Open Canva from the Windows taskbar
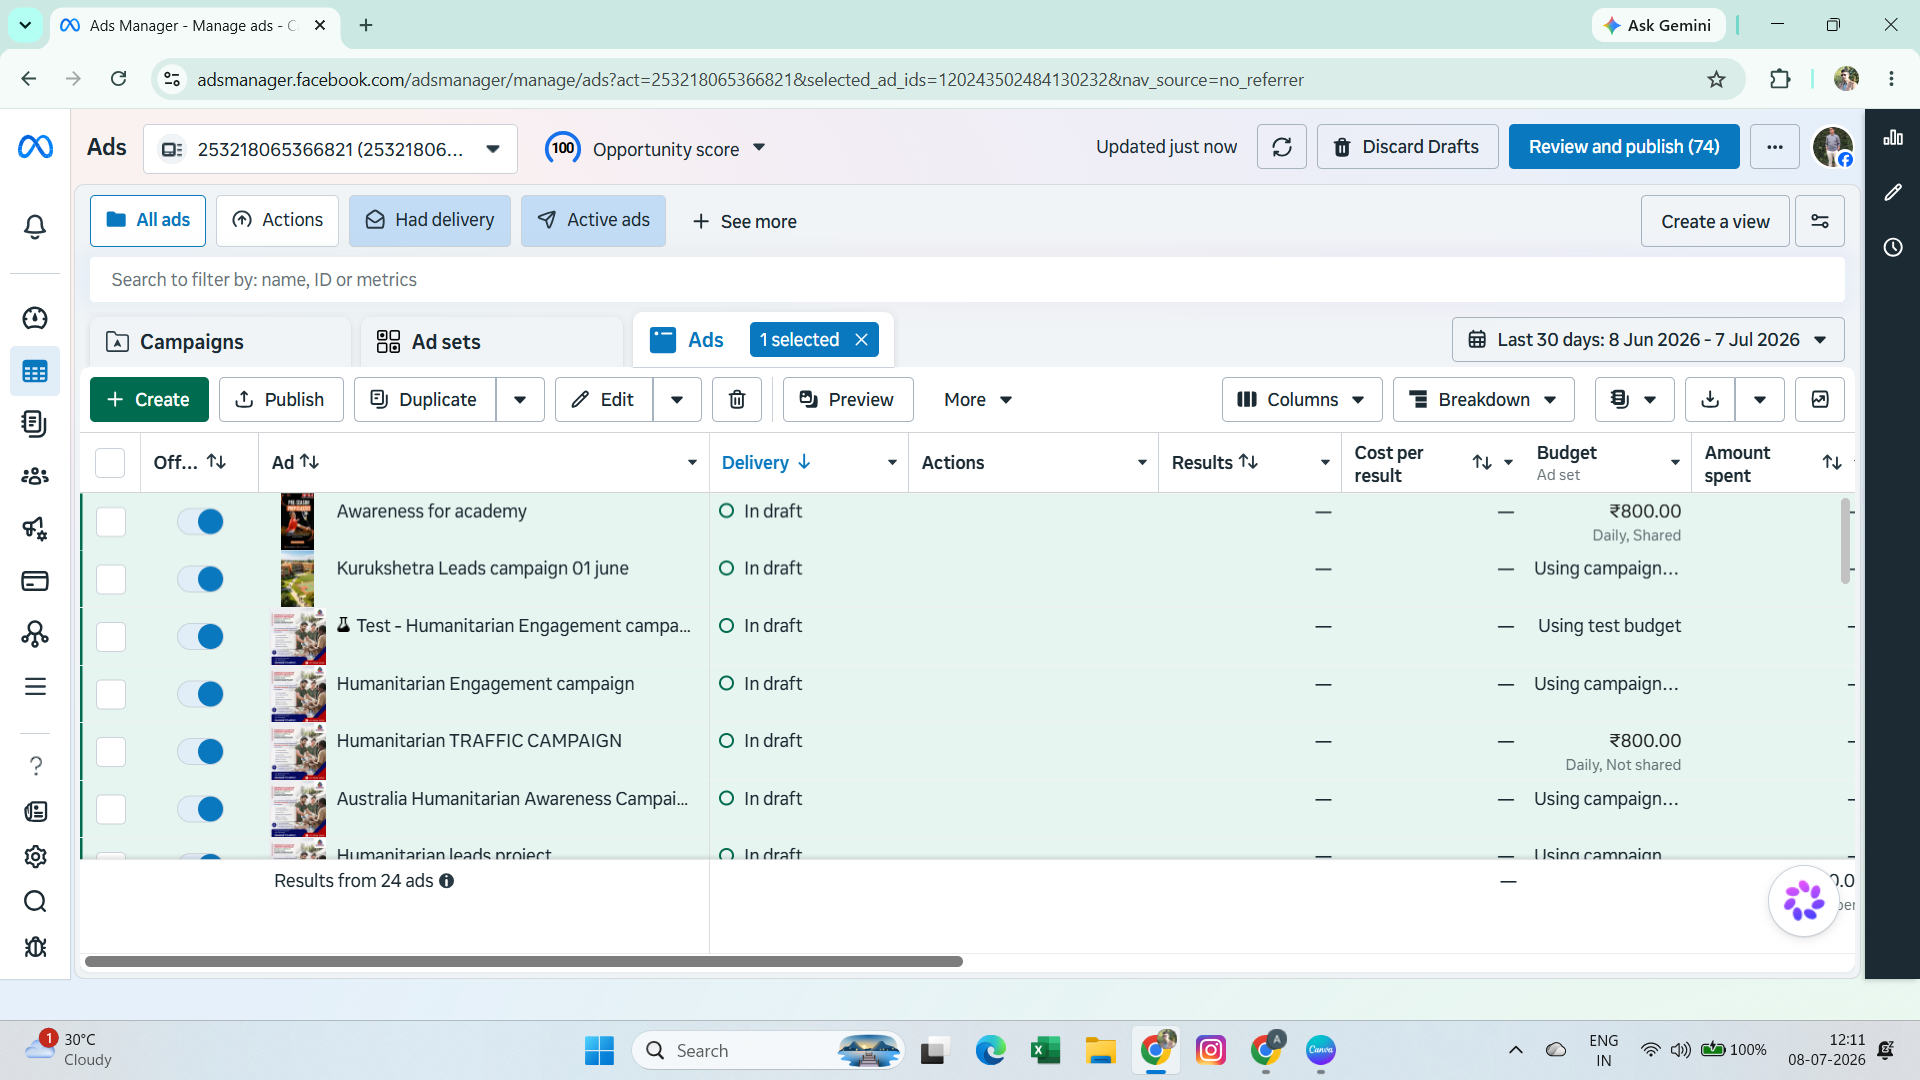 click(1320, 1050)
